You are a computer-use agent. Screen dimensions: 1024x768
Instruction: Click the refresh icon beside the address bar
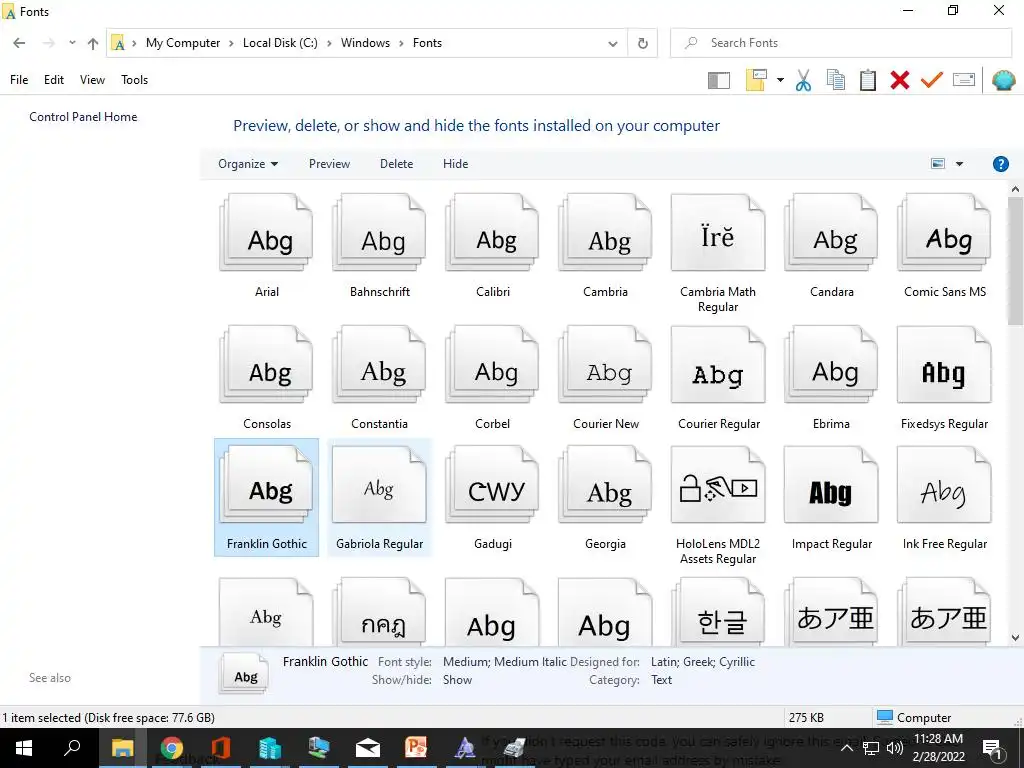pos(643,43)
